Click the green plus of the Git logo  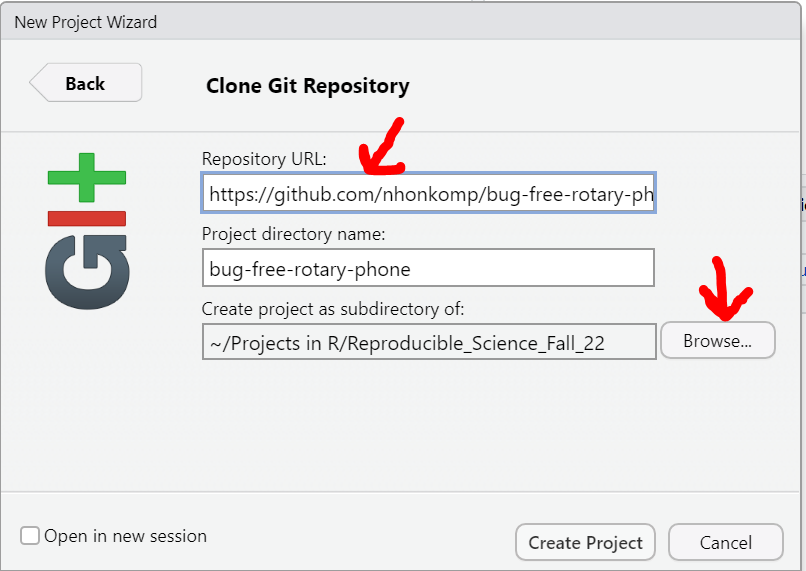[x=86, y=177]
